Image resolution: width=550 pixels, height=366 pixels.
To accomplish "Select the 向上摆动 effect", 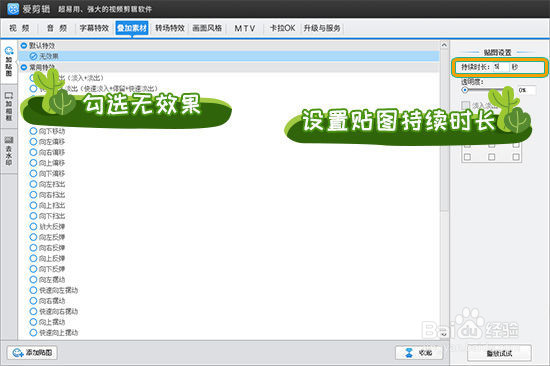I will [47, 322].
